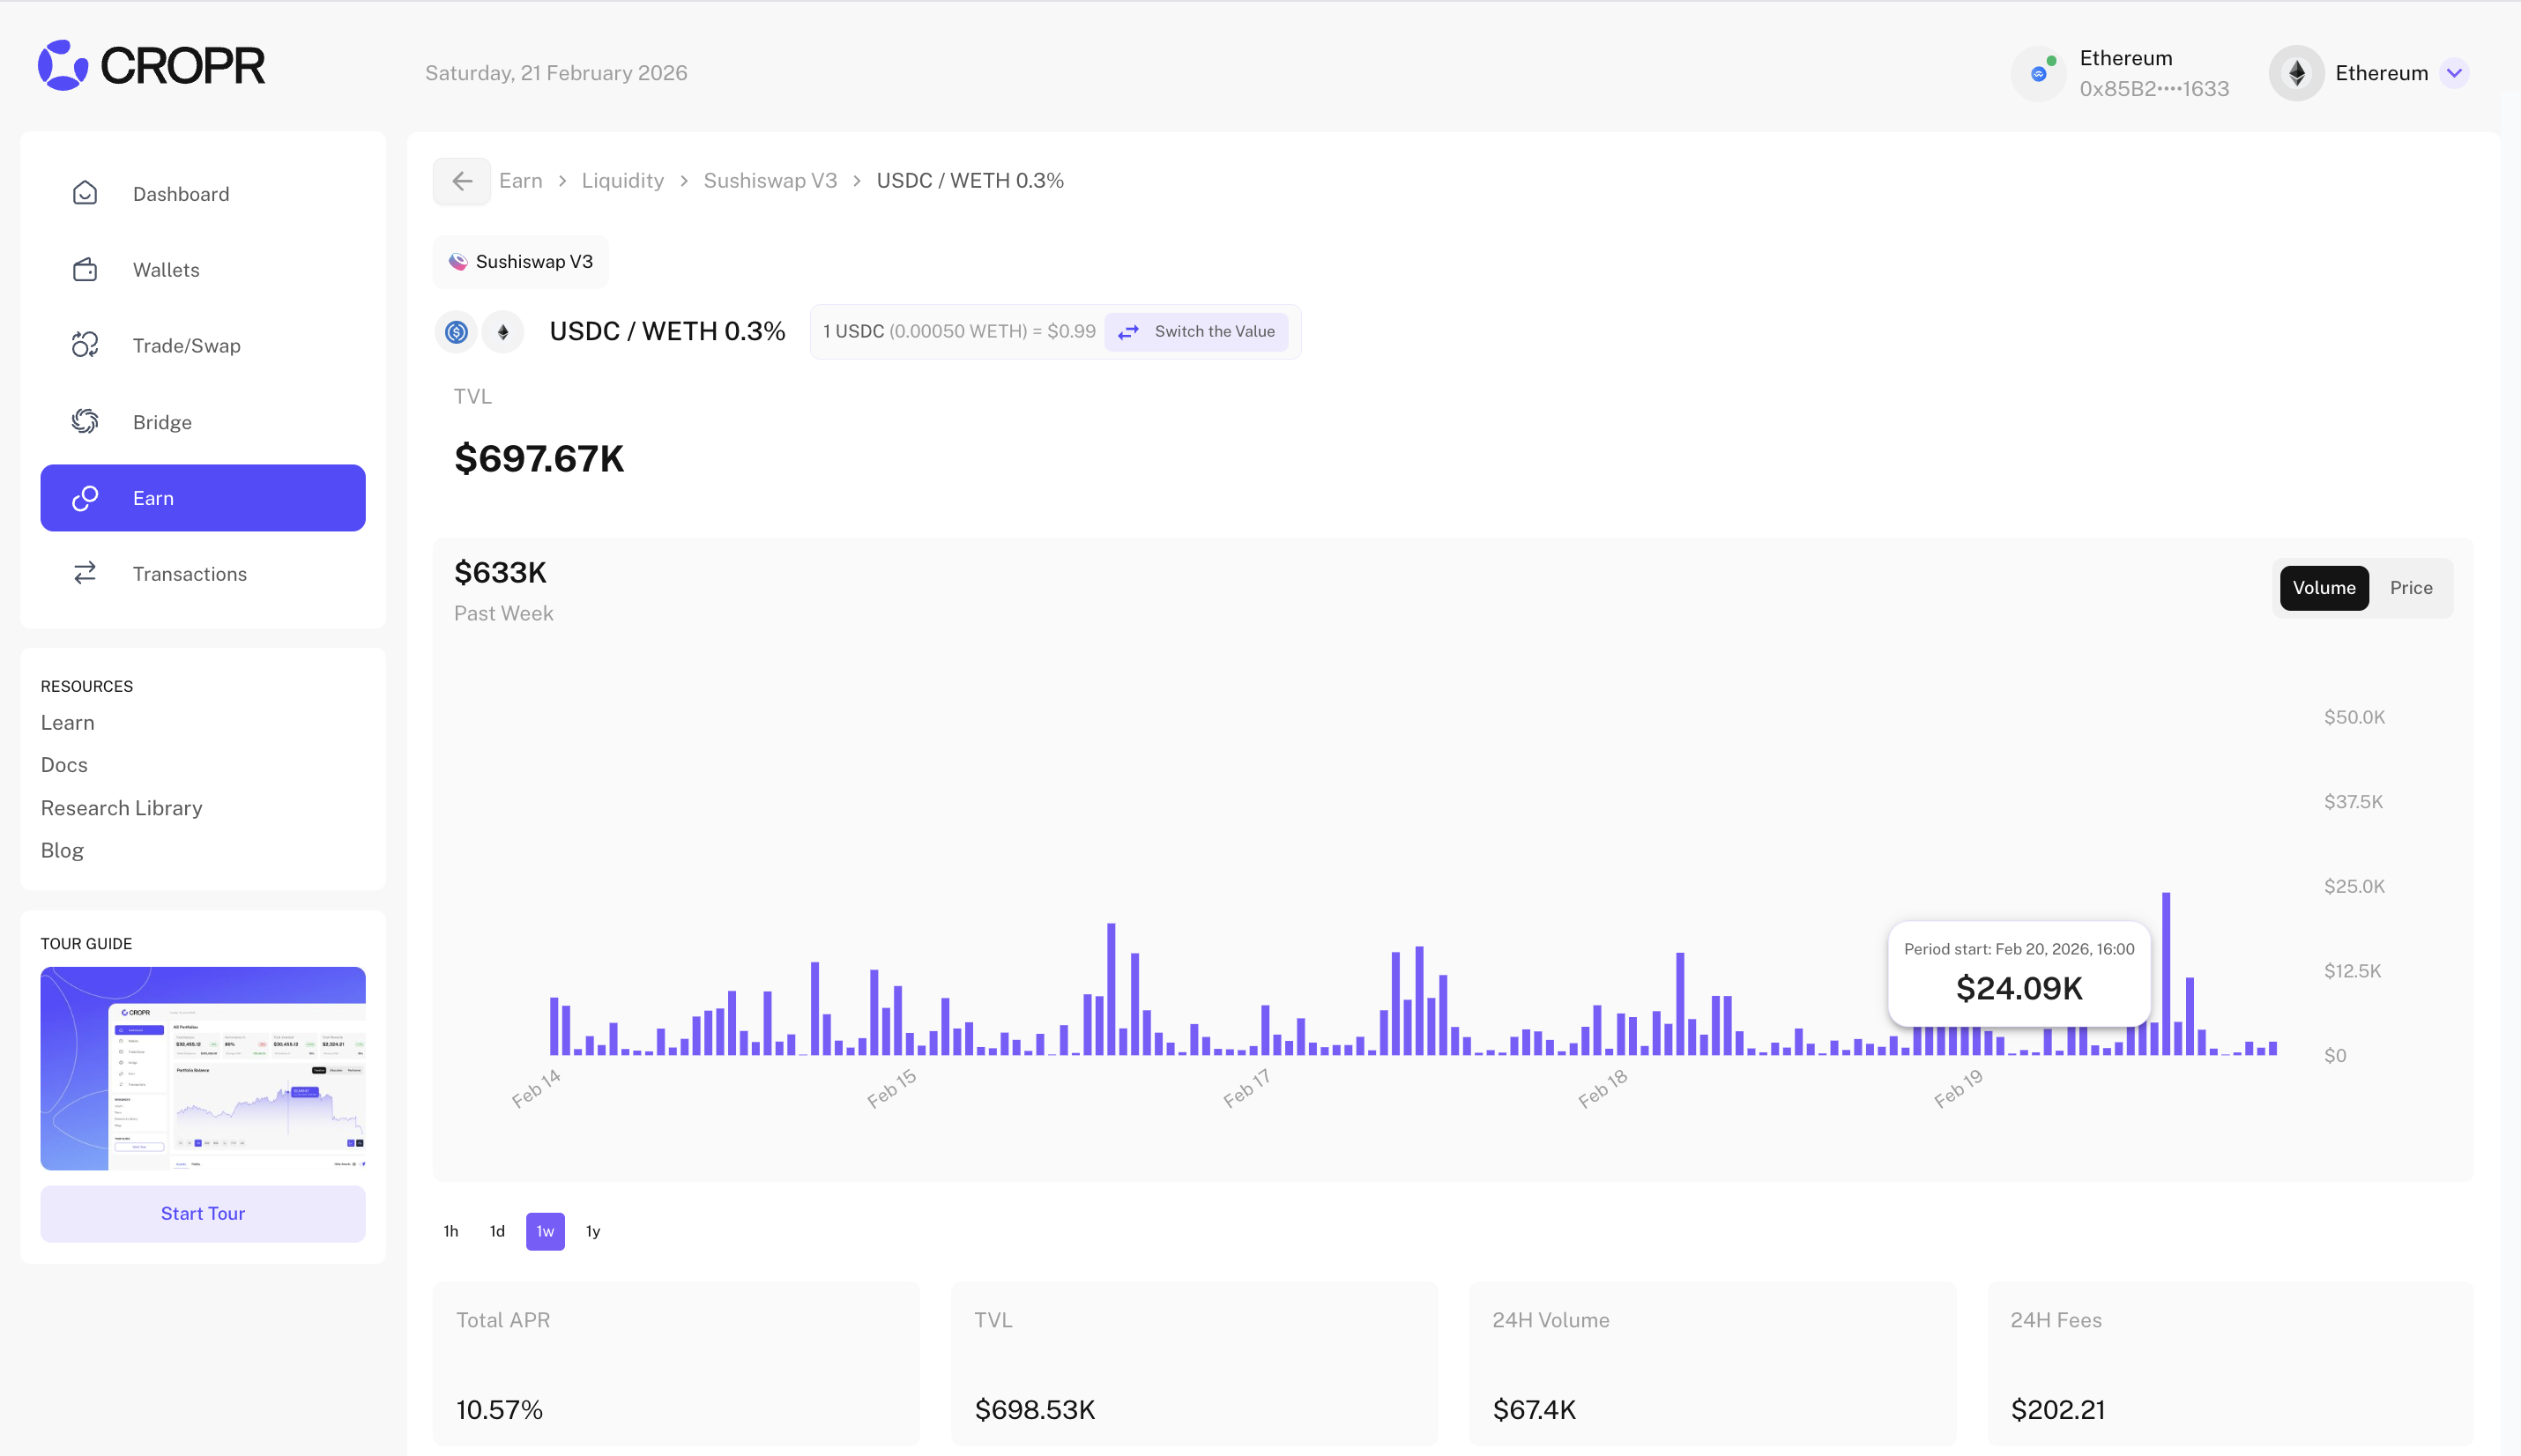This screenshot has width=2521, height=1456.
Task: Click the Bridge icon in sidebar
Action: (85, 422)
